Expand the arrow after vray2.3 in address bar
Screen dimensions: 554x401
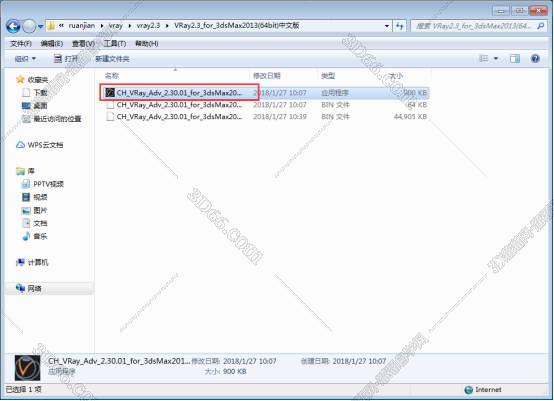[x=167, y=26]
